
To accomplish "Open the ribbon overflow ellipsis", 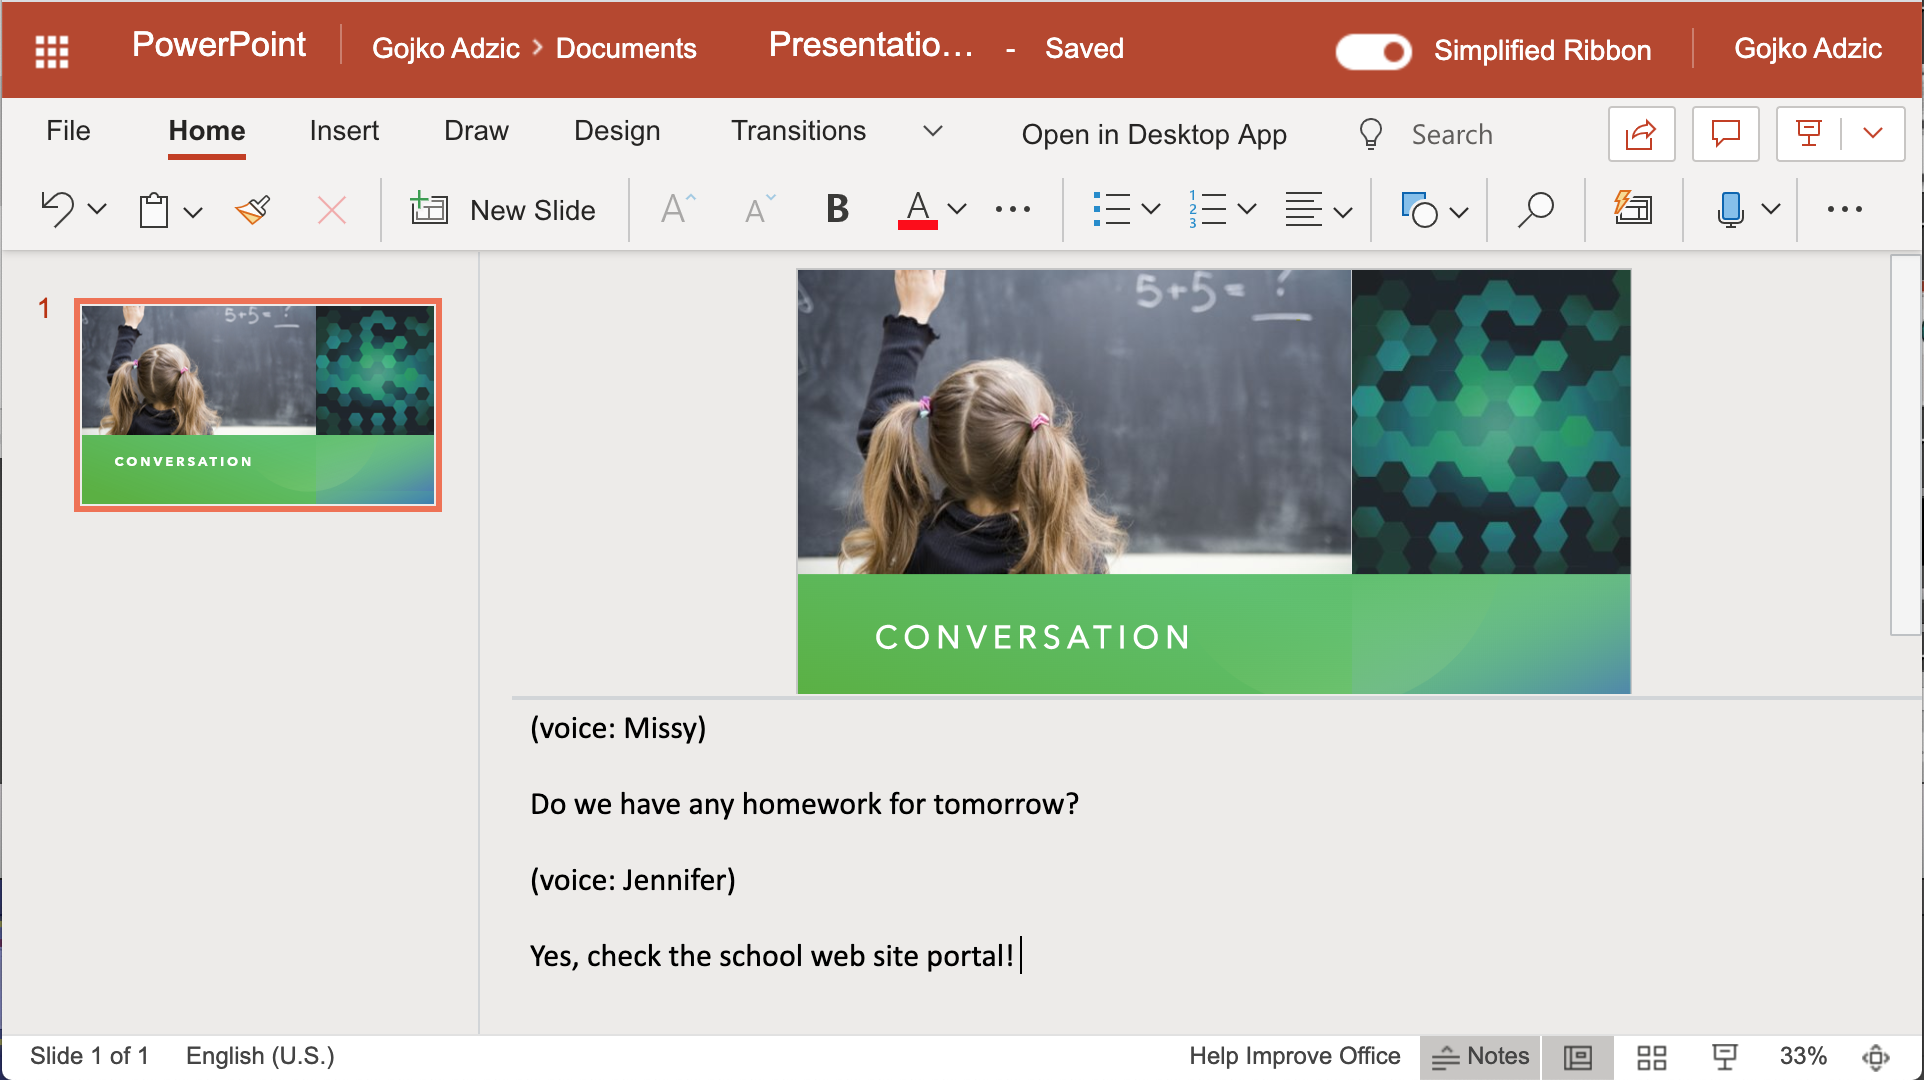I will point(1845,209).
